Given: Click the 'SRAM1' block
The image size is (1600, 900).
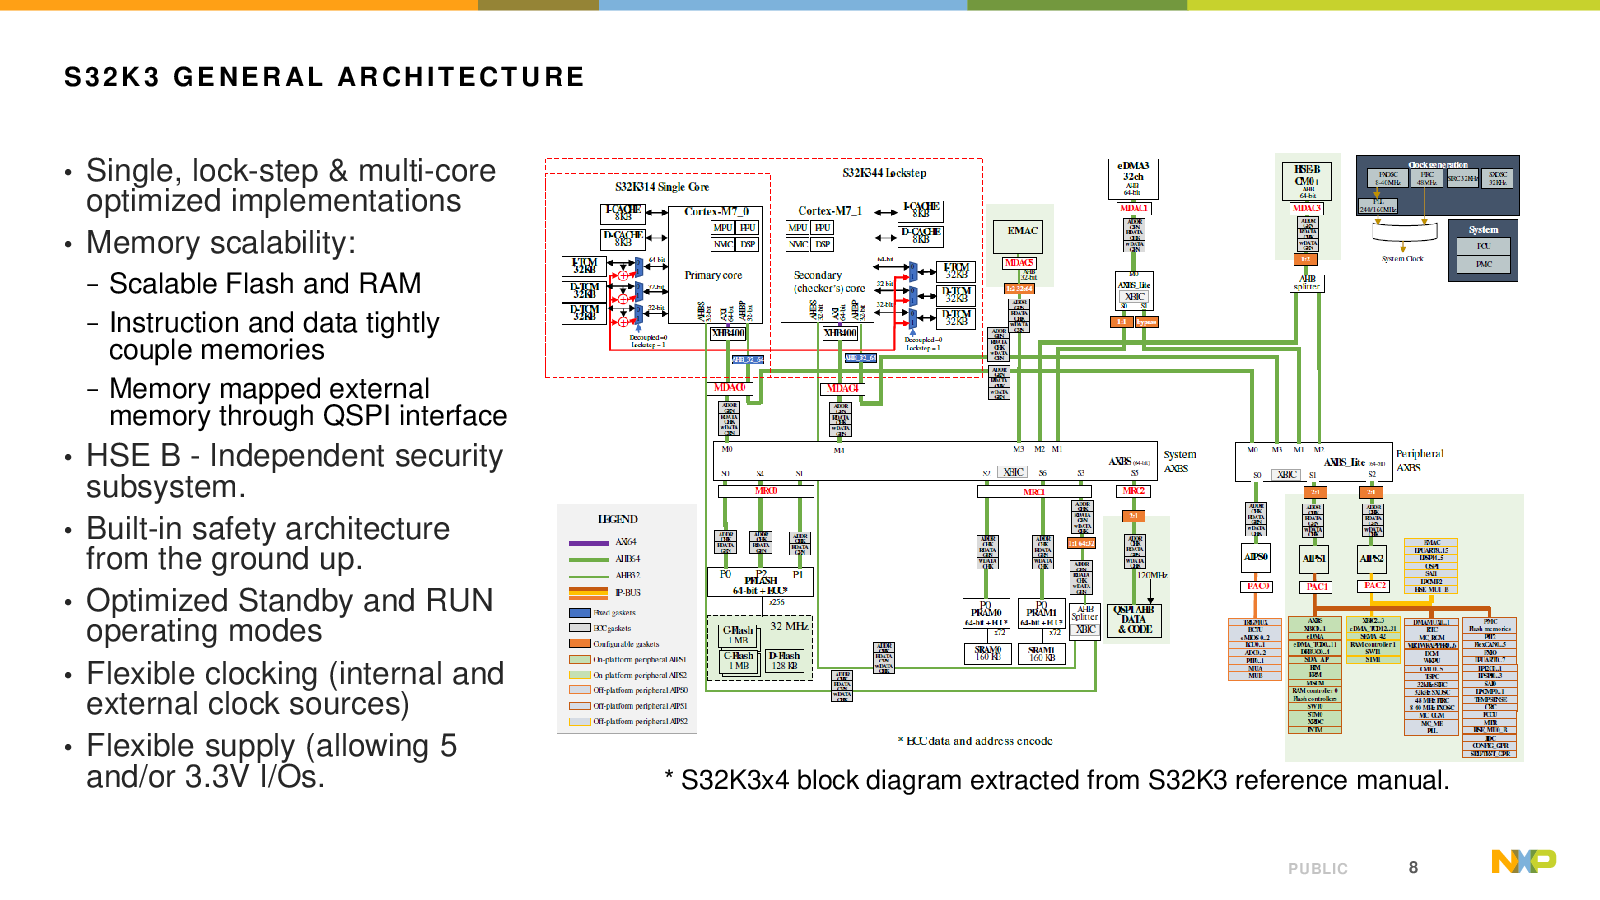Looking at the screenshot, I should (x=1041, y=653).
